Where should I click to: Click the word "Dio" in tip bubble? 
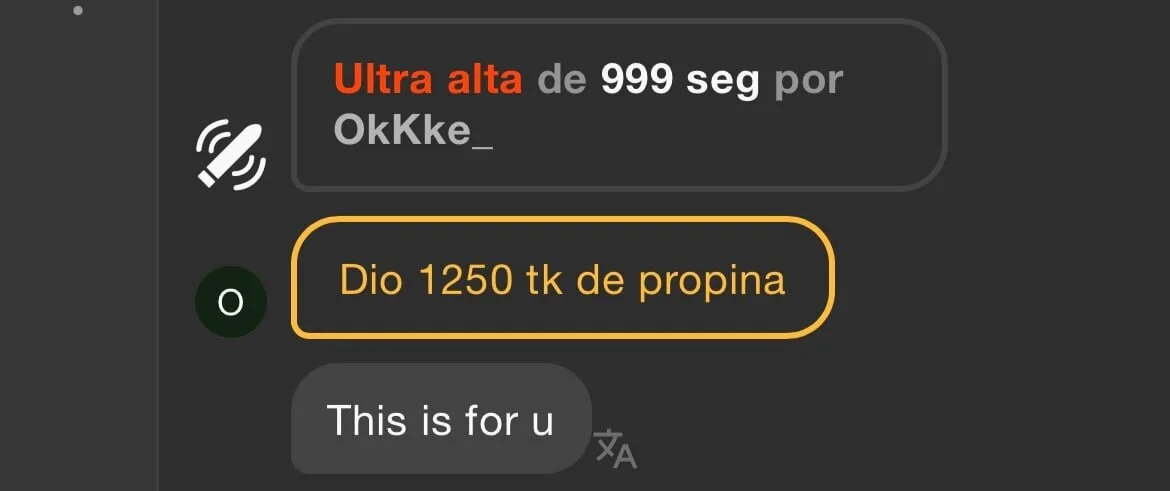tap(372, 280)
